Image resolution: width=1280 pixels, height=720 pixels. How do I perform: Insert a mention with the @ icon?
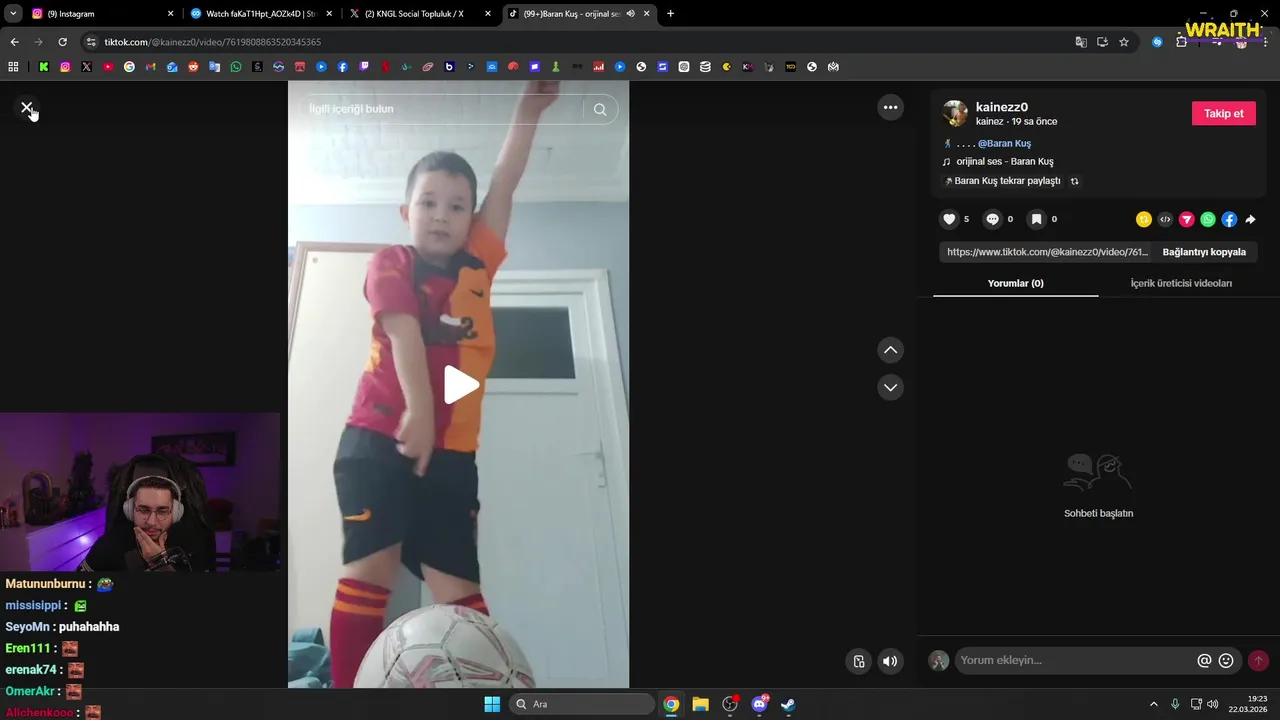(x=1204, y=660)
